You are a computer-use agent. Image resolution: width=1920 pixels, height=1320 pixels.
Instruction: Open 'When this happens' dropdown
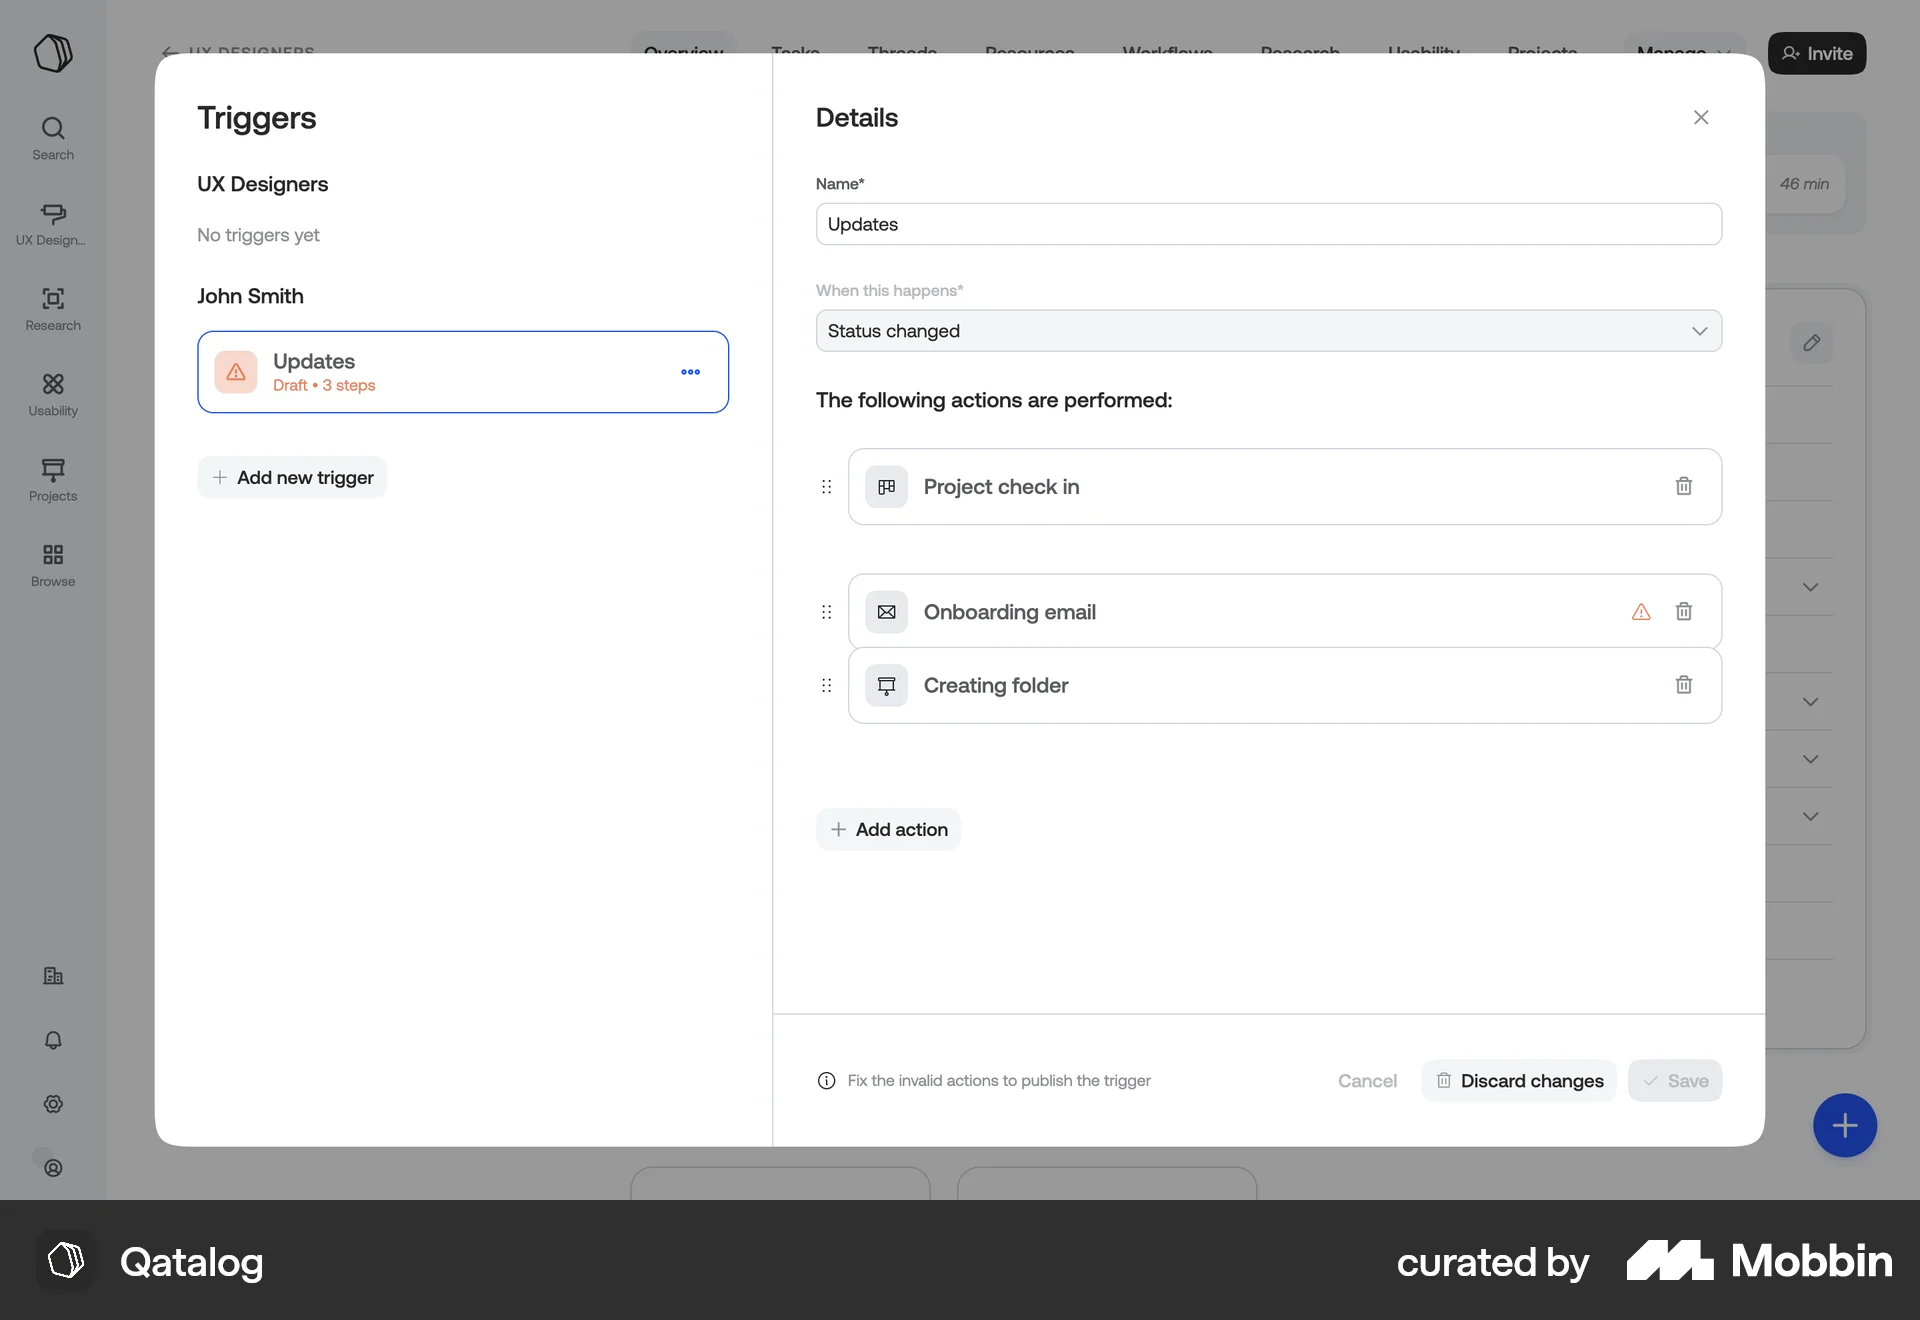(1268, 331)
